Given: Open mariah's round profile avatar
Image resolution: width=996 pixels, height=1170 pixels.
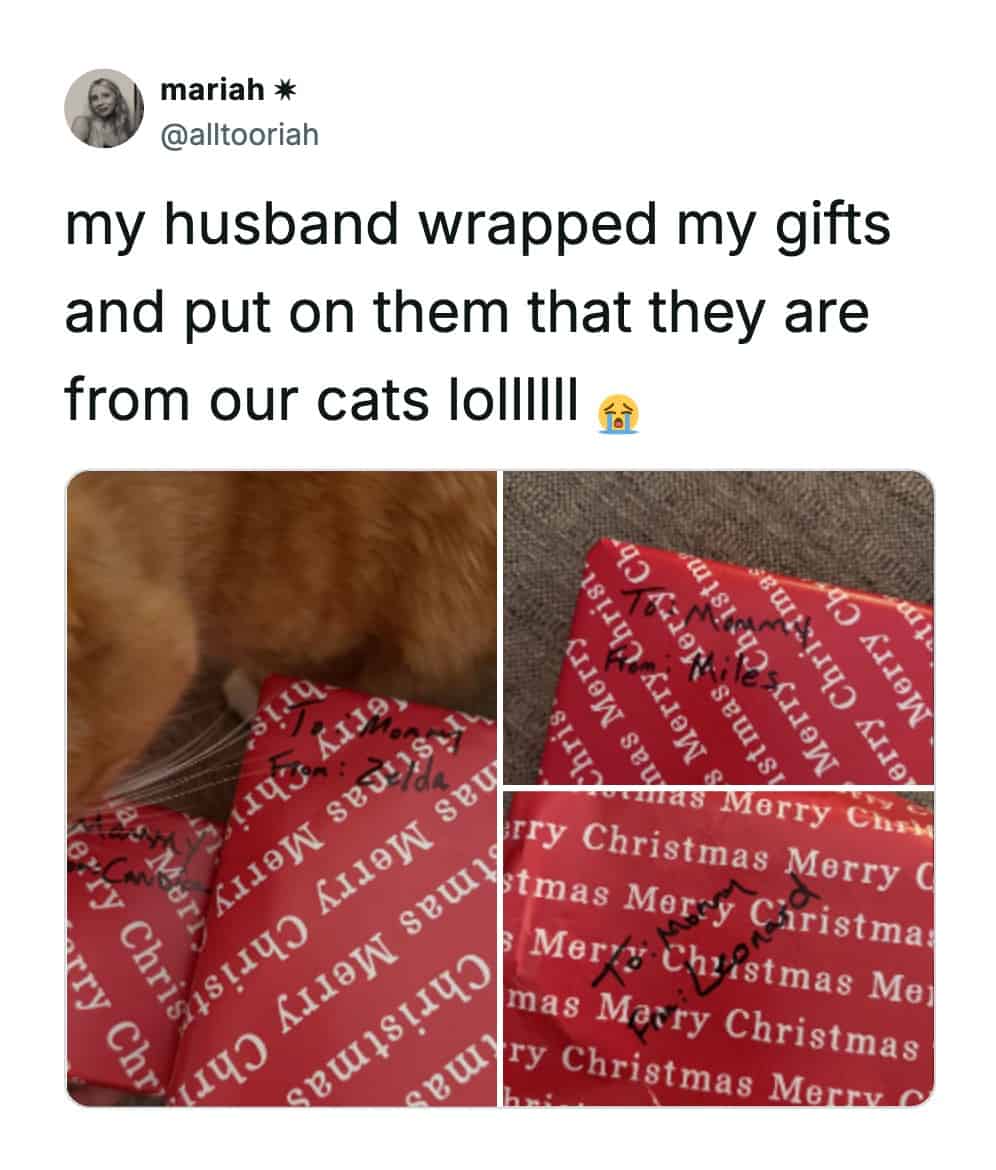Looking at the screenshot, I should tap(104, 109).
